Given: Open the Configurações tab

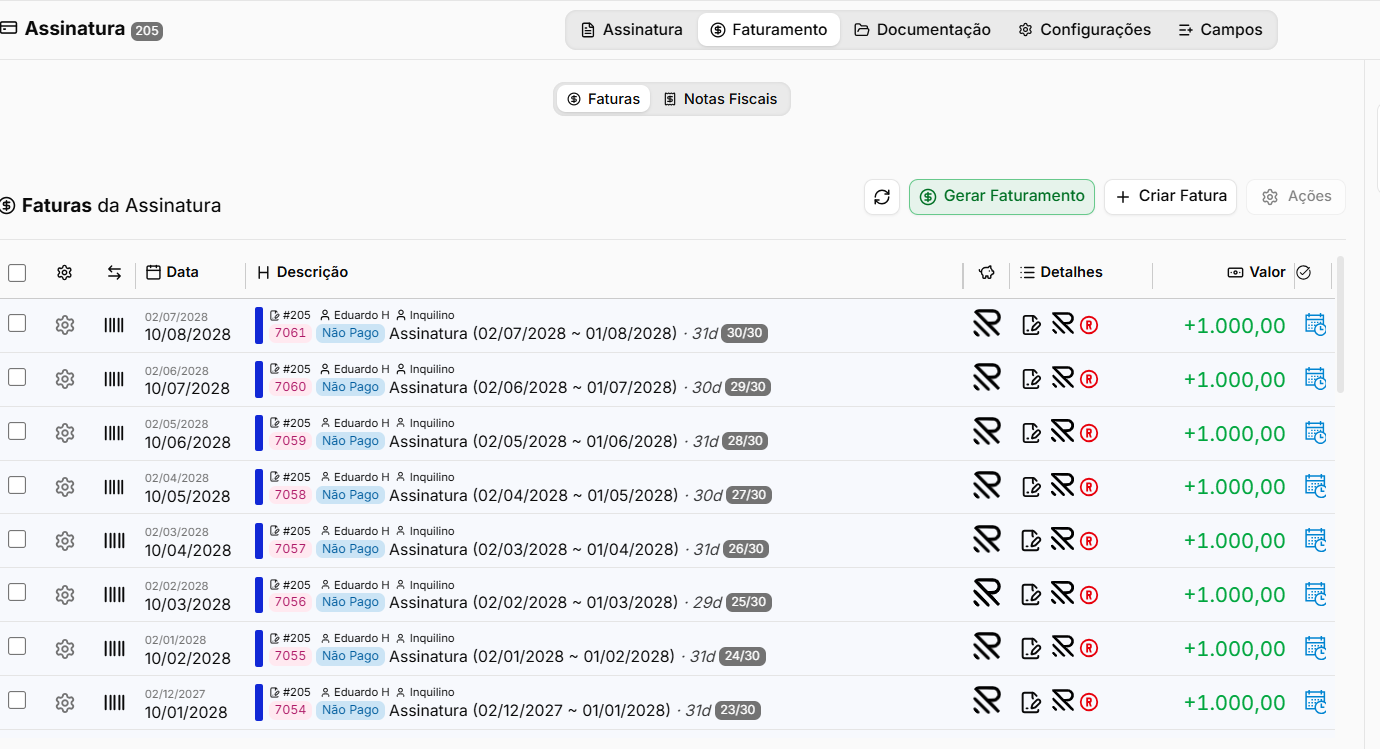Looking at the screenshot, I should [x=1085, y=30].
